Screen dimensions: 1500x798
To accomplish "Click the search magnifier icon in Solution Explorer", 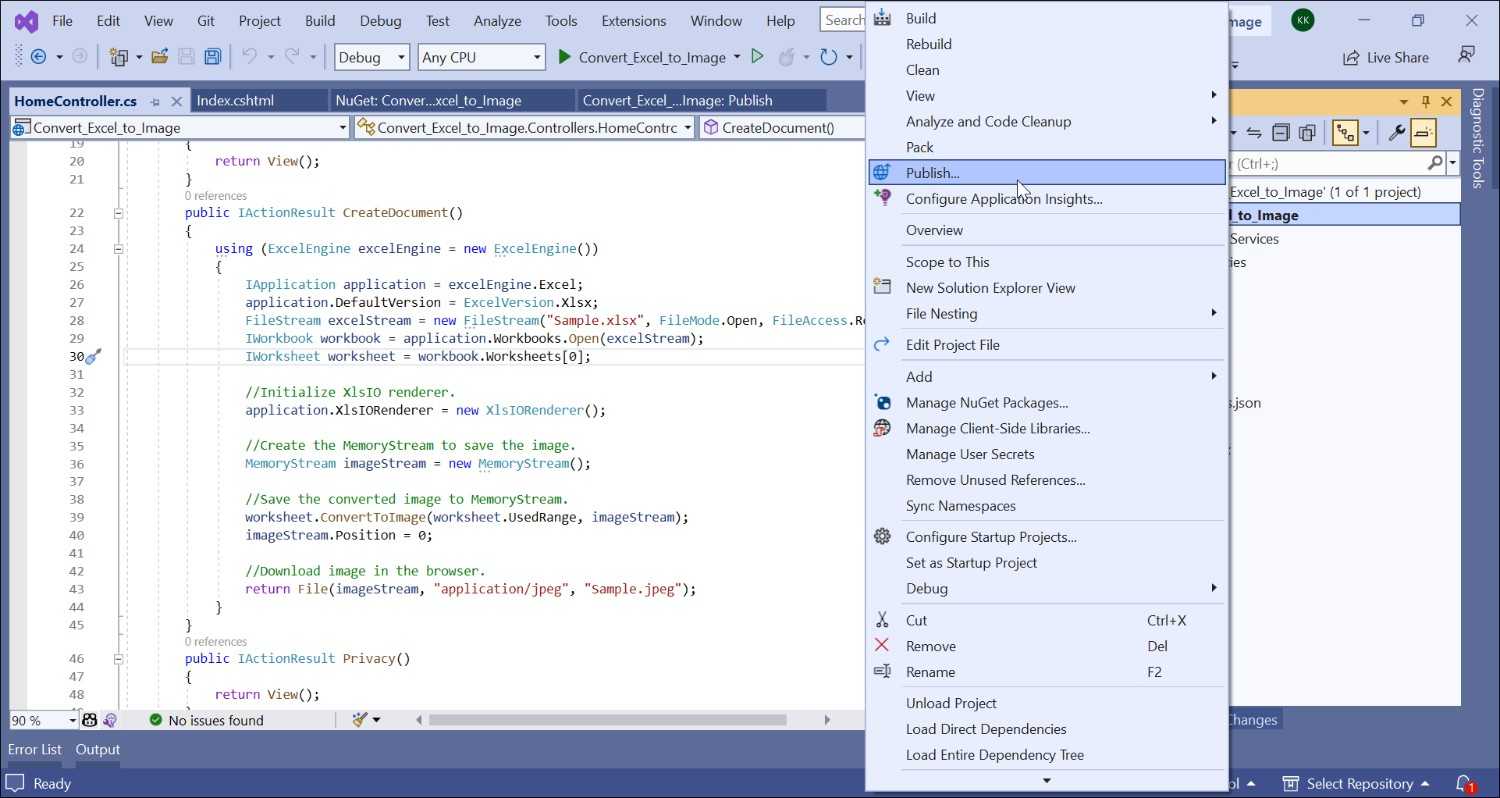I will 1435,163.
